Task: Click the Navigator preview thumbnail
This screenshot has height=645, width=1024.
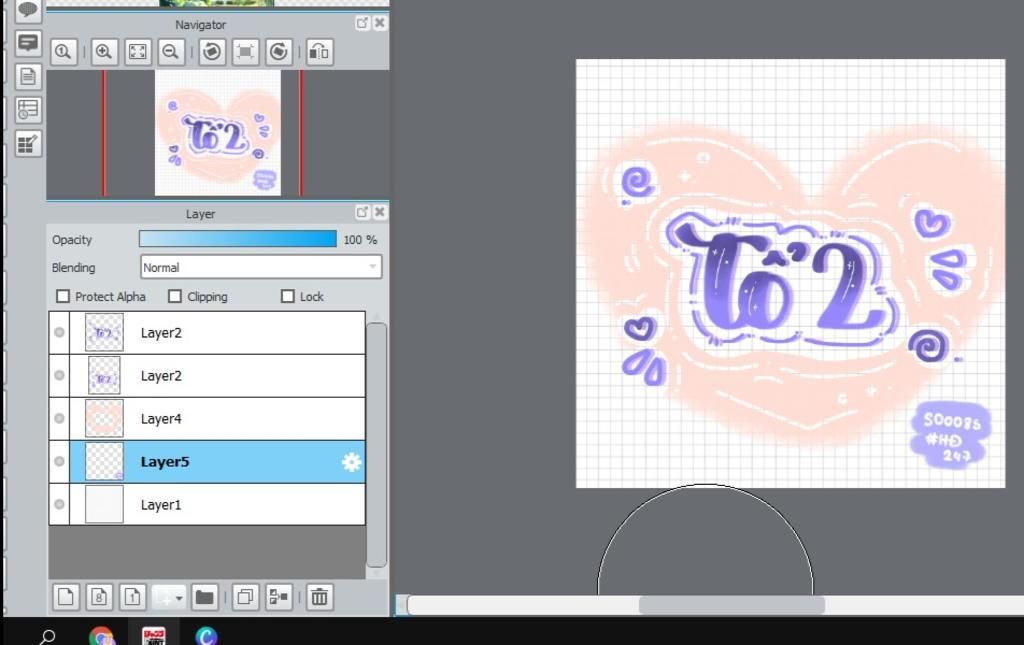Action: click(217, 133)
